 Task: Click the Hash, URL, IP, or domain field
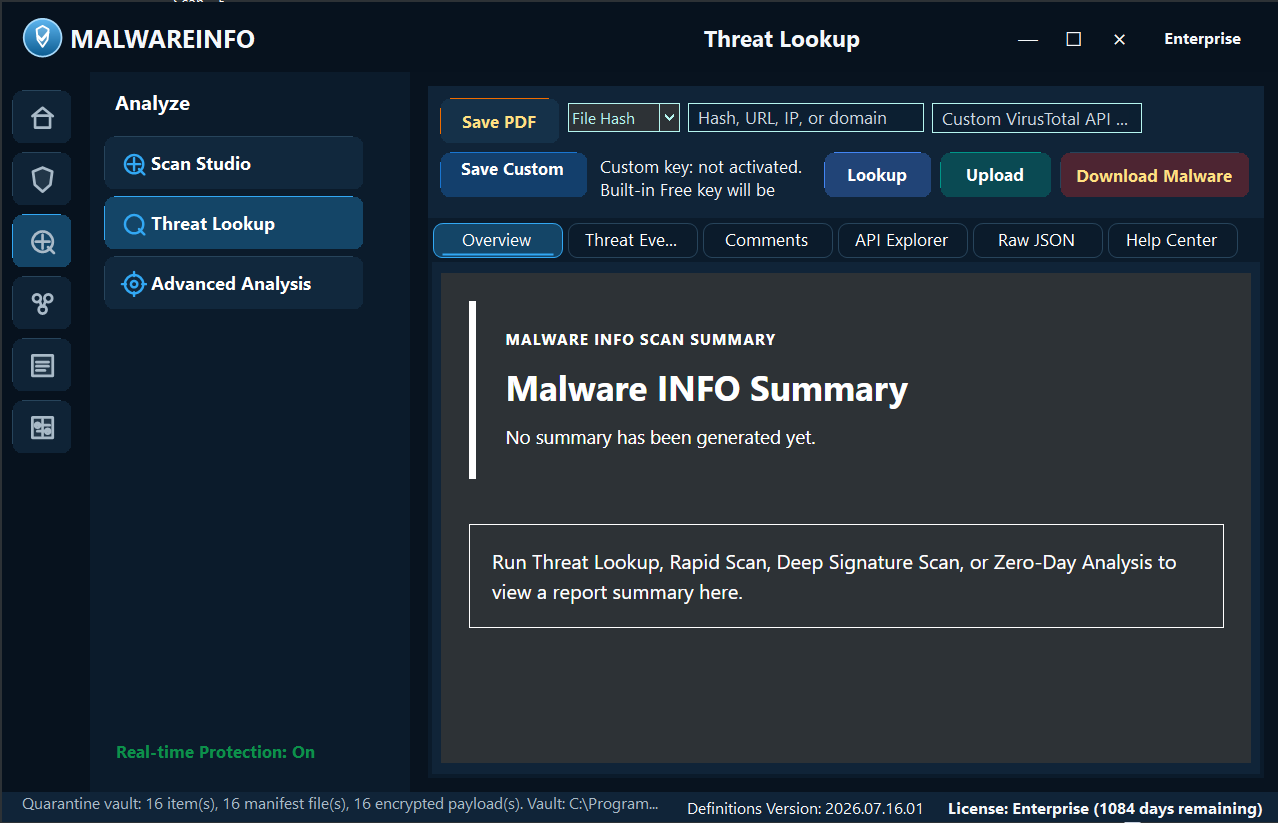(x=805, y=118)
